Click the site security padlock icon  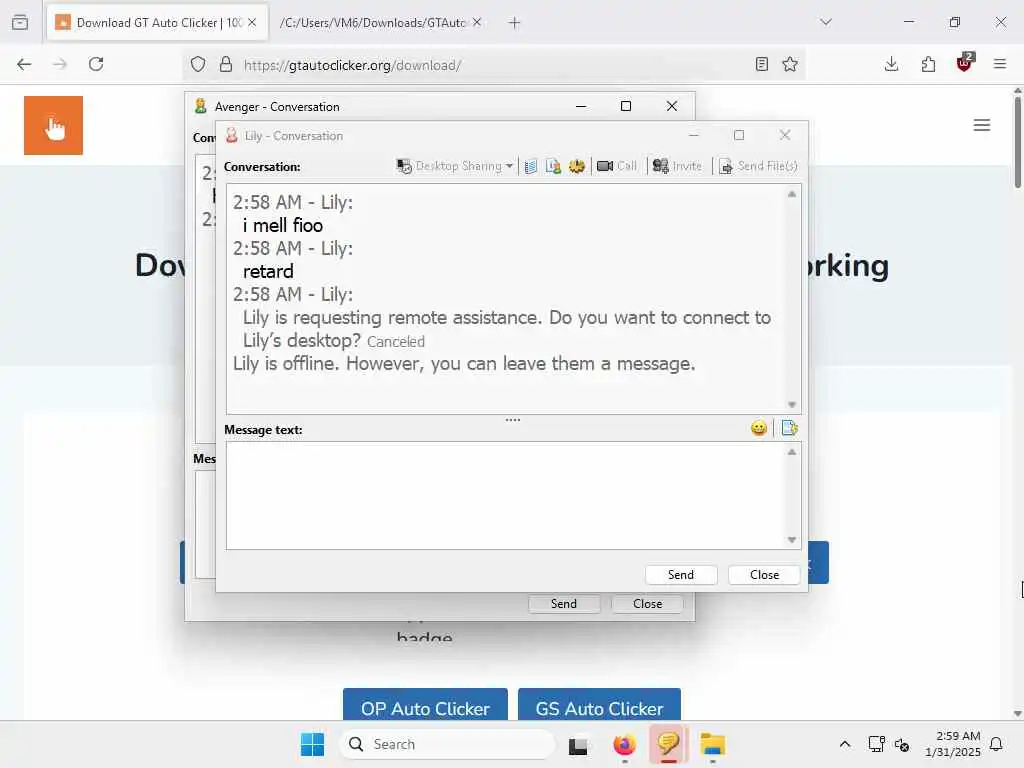[x=225, y=64]
